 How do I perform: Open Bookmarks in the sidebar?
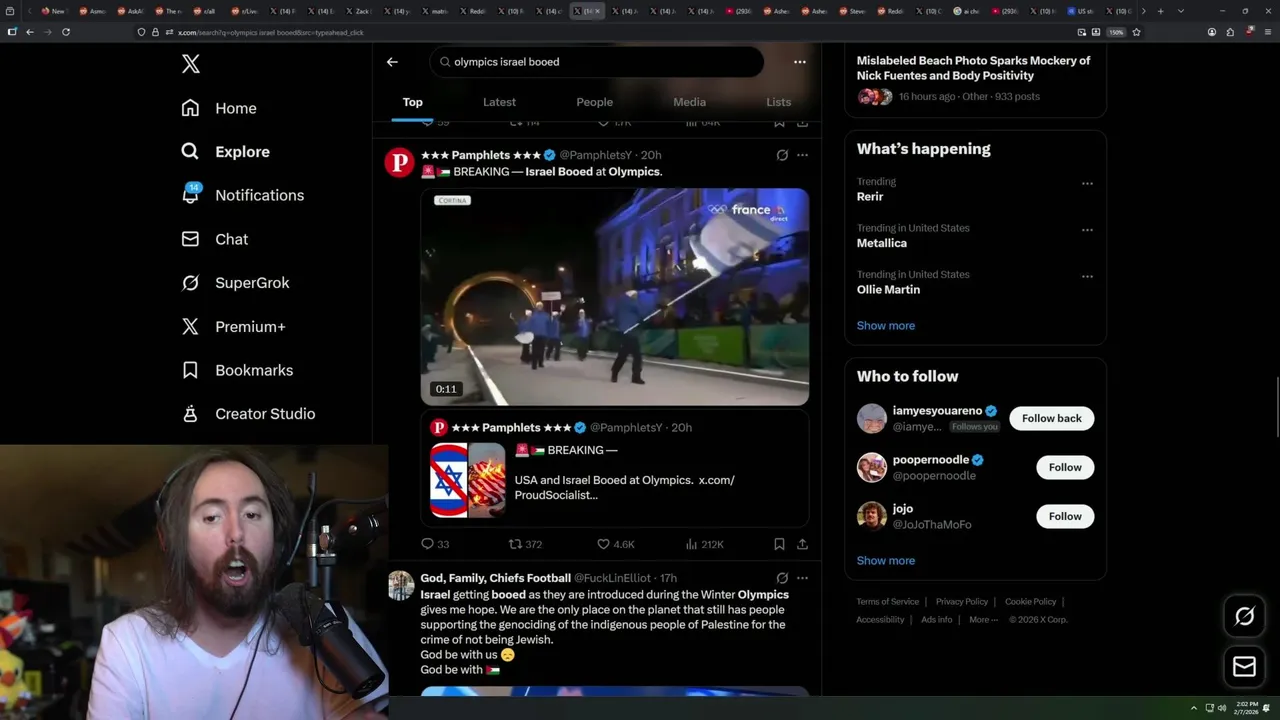point(236,370)
